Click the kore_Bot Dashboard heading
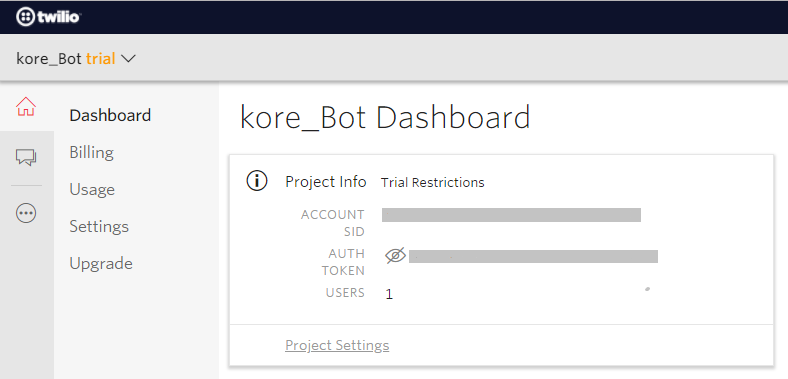788x379 pixels. 385,118
